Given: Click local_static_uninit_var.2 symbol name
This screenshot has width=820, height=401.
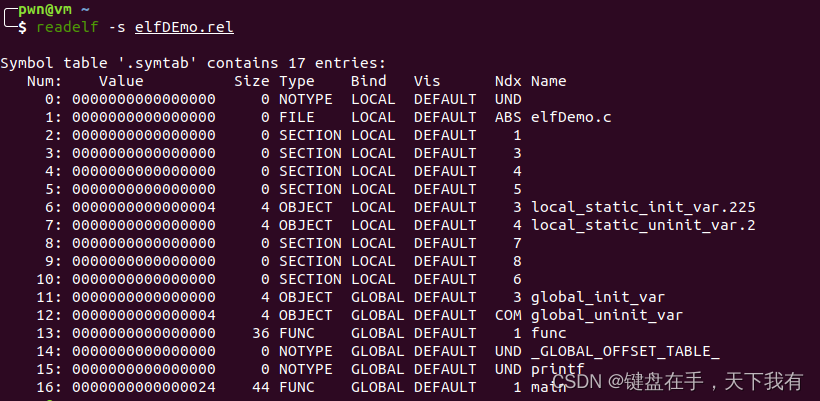Looking at the screenshot, I should coord(643,225).
